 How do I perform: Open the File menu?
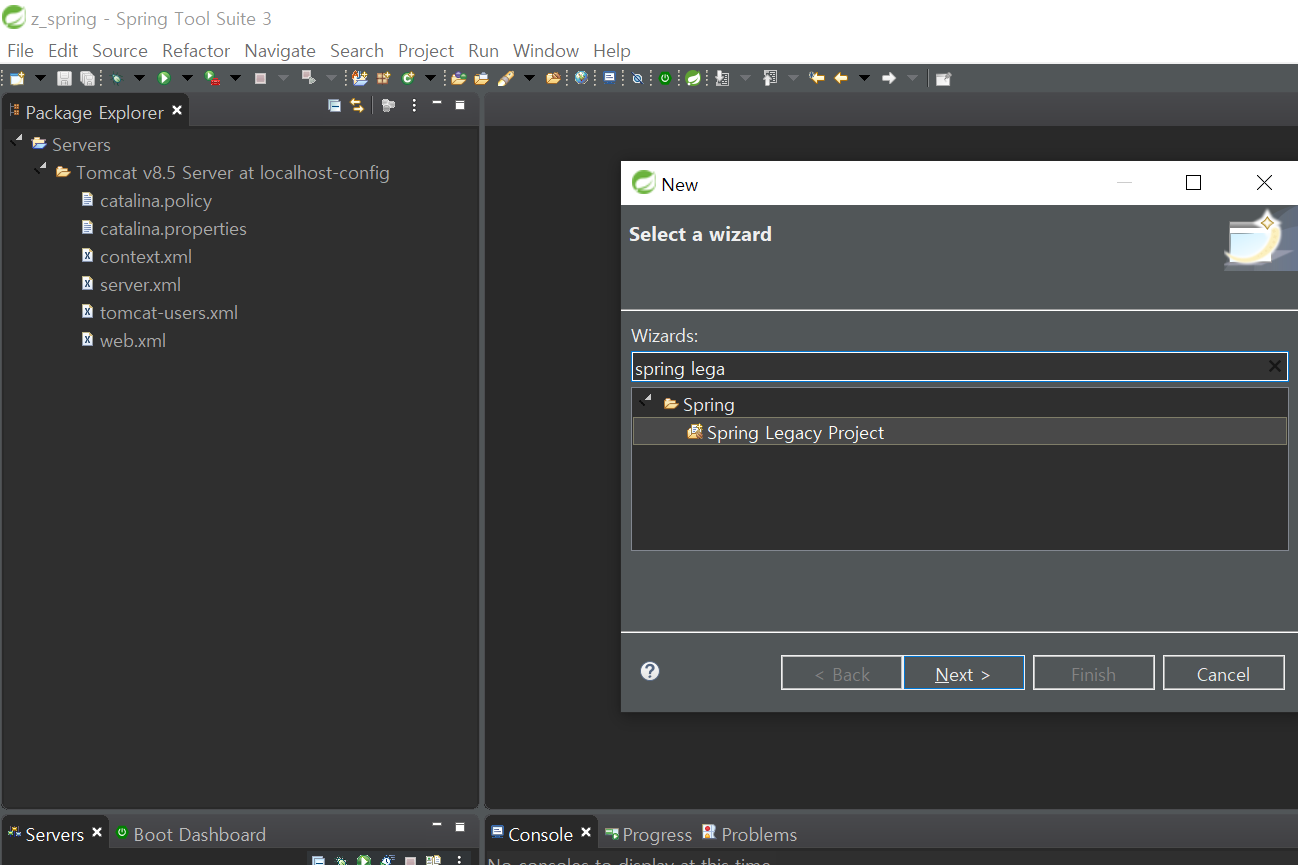tap(20, 50)
